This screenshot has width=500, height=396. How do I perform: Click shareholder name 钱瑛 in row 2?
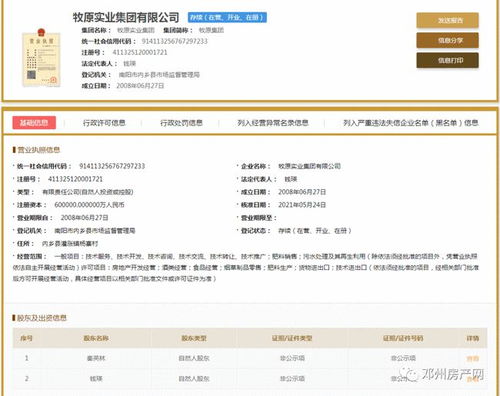[96, 379]
